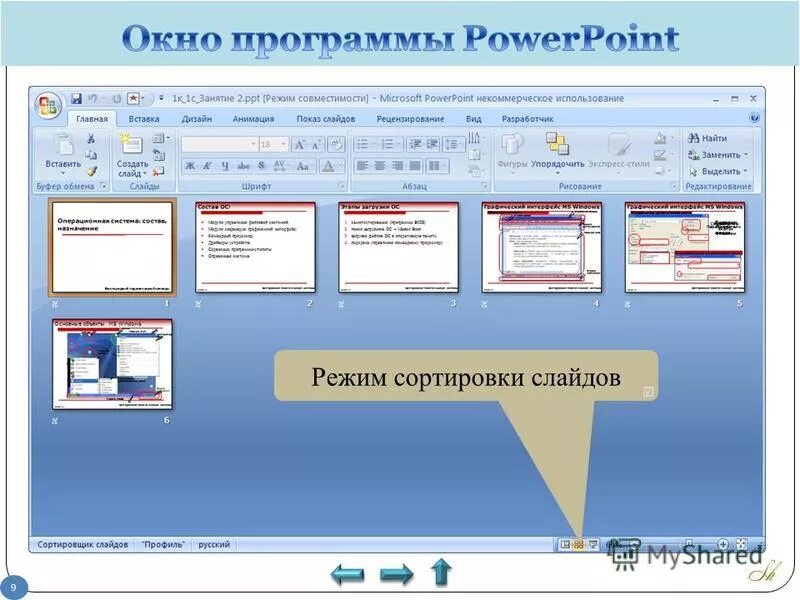
Task: Click the bulleted list icon
Action: (365, 144)
